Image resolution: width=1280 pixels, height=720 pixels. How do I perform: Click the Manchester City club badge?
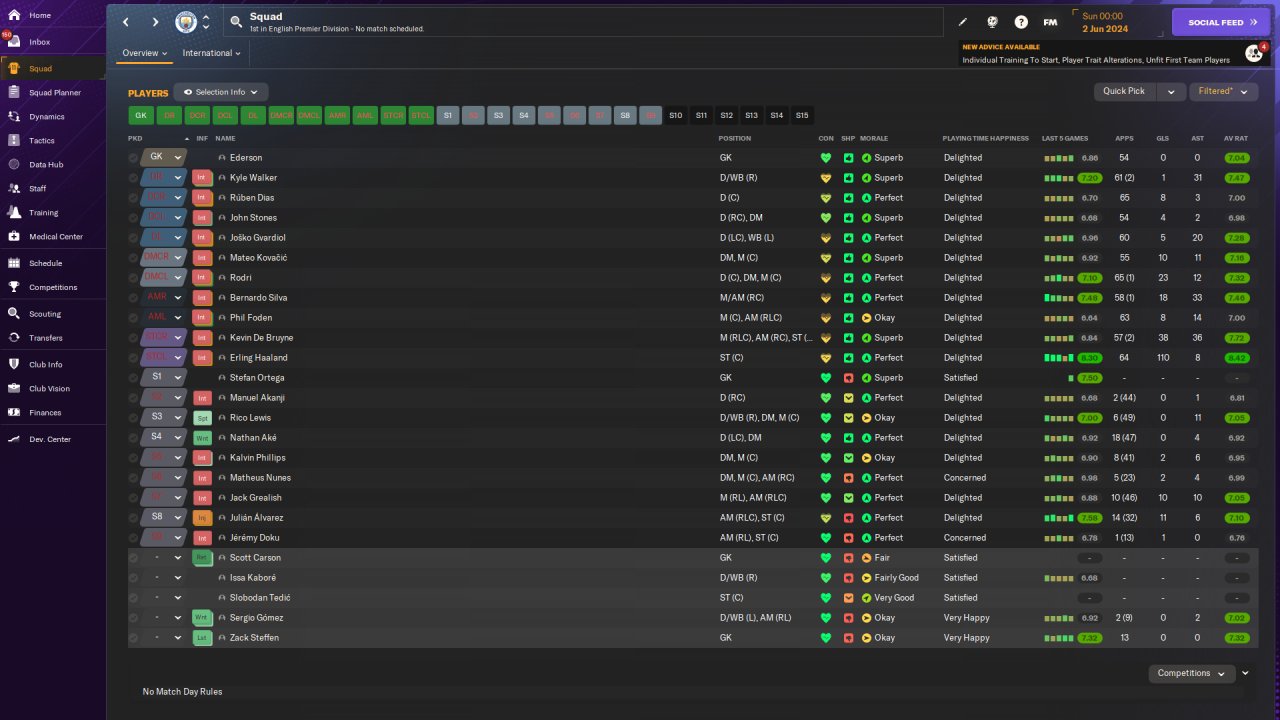tap(186, 22)
